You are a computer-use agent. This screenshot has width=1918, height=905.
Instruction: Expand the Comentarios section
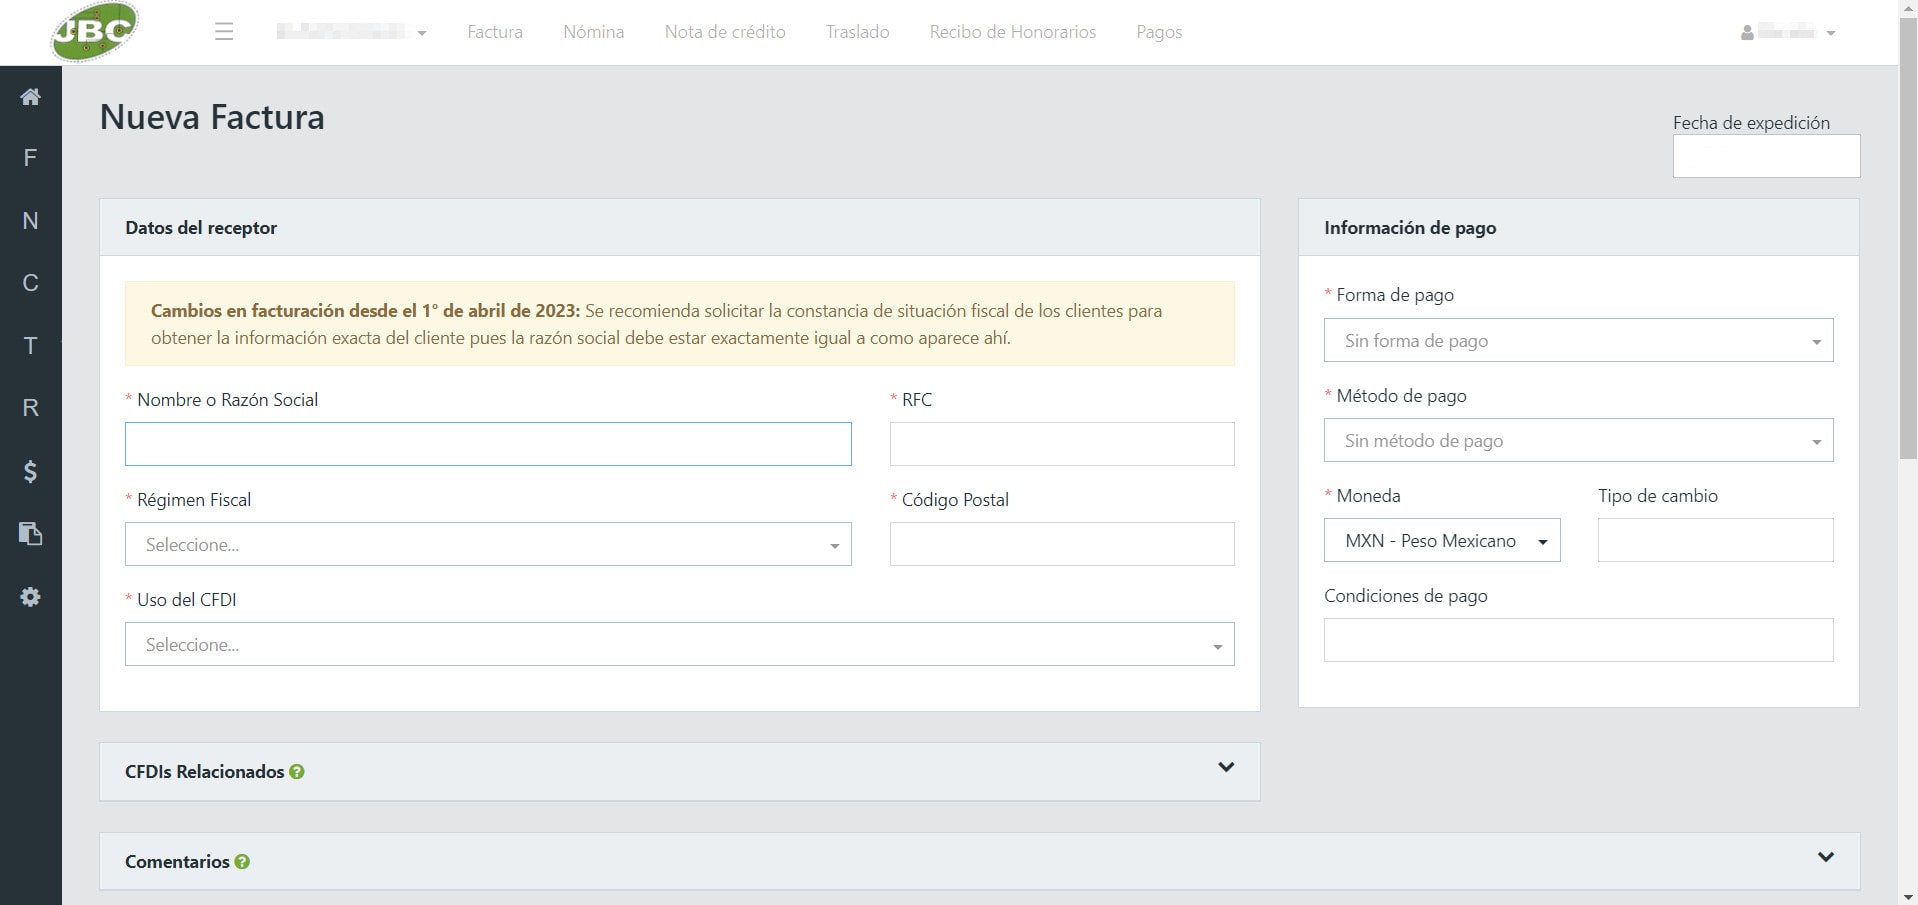coord(1826,858)
